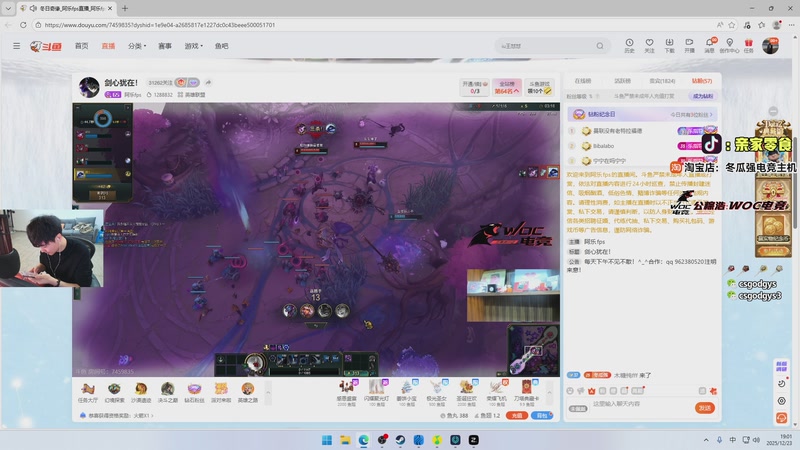Click the Douyu logo
This screenshot has width=800, height=450.
tap(46, 46)
